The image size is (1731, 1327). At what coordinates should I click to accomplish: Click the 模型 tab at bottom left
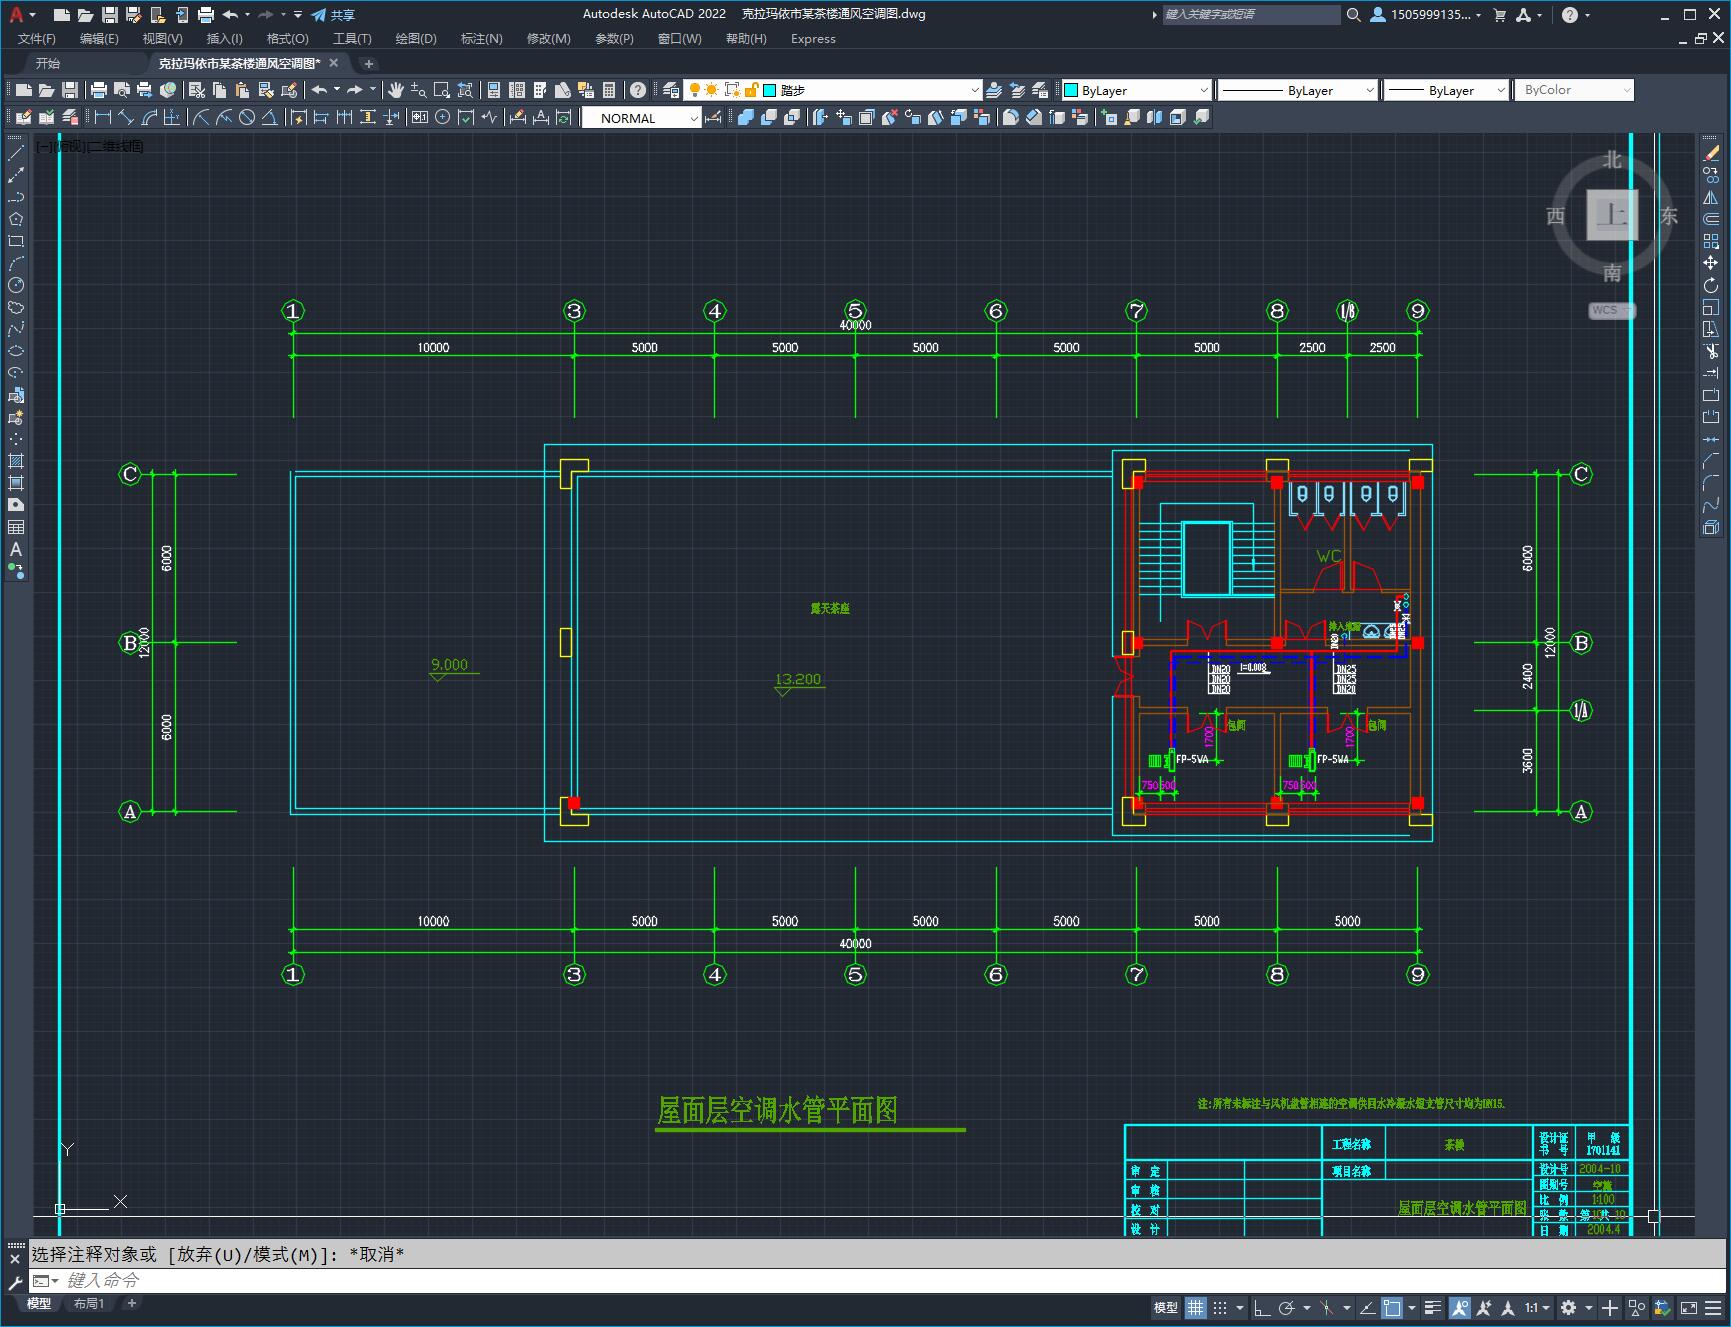[x=38, y=1304]
